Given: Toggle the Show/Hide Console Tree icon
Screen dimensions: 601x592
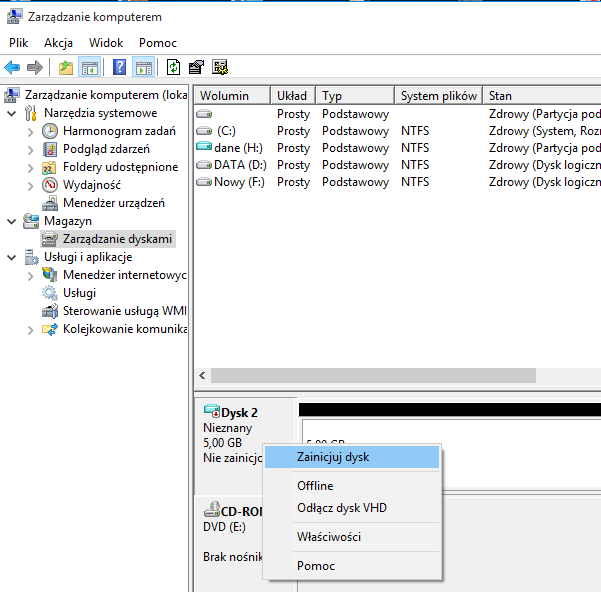Looking at the screenshot, I should [x=89, y=67].
